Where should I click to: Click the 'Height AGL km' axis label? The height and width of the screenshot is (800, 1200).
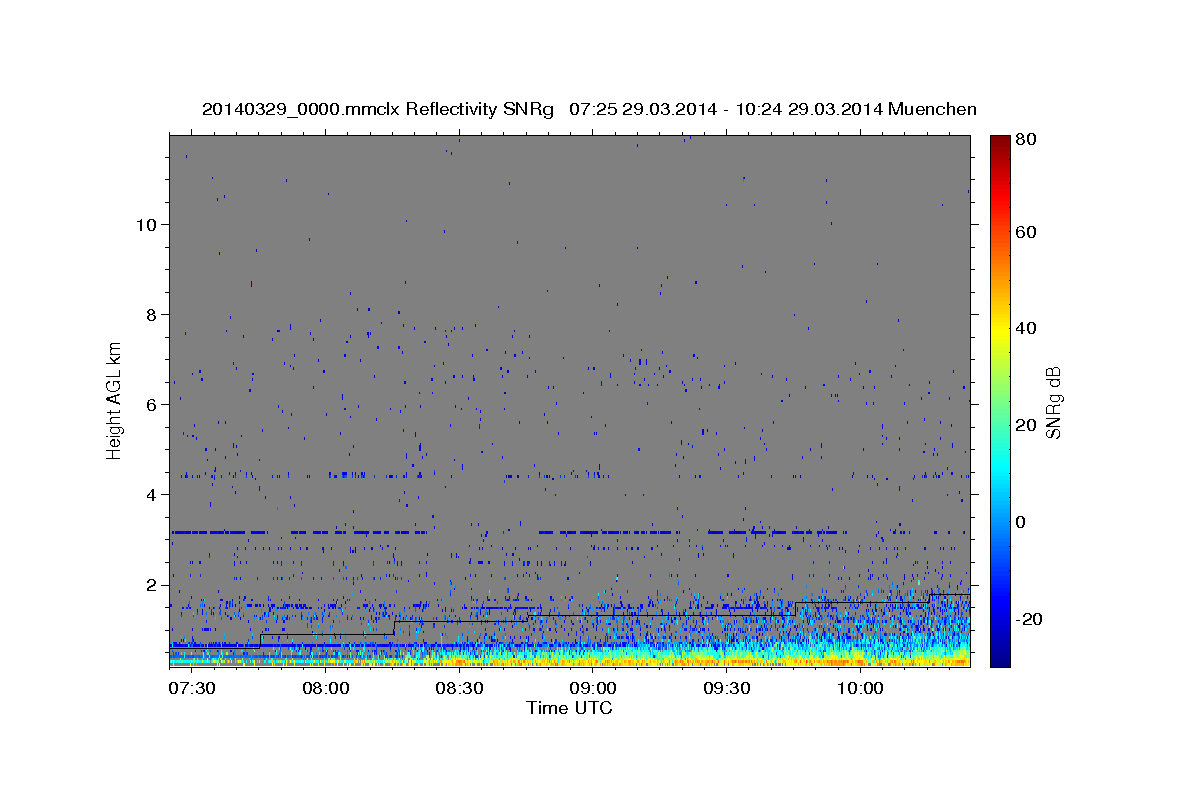[114, 399]
